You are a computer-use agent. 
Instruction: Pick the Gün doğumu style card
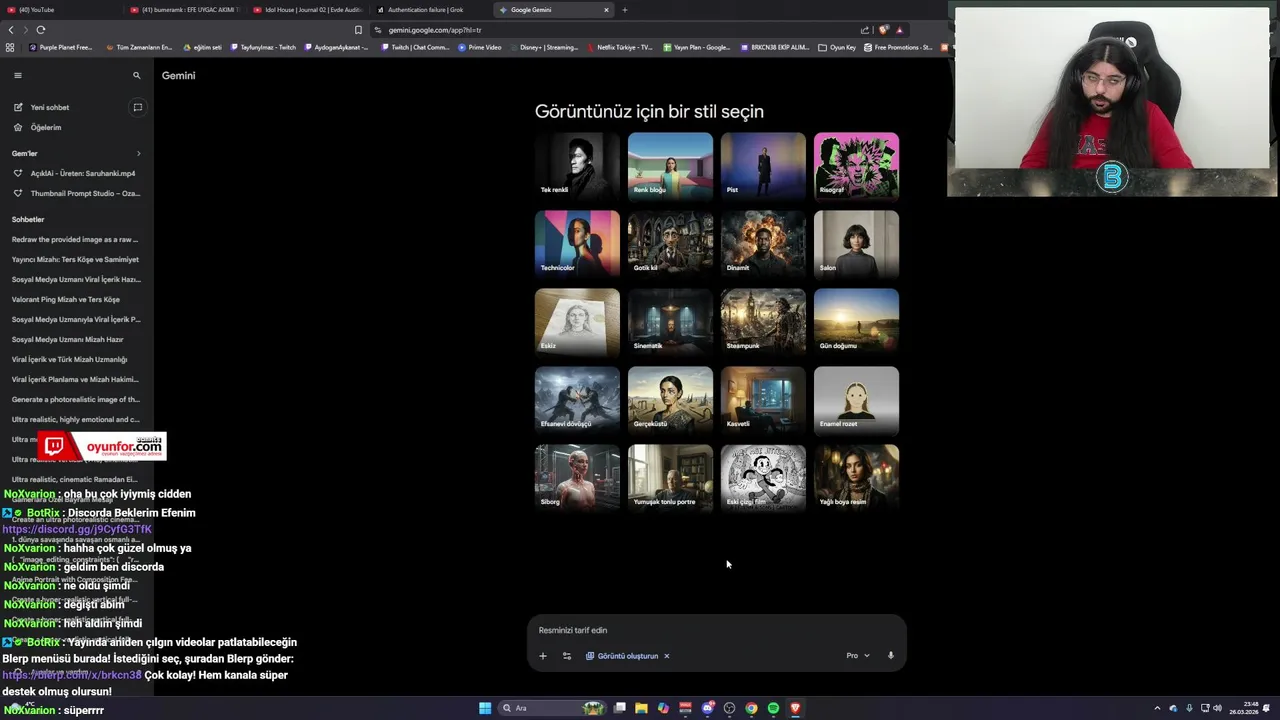point(856,322)
